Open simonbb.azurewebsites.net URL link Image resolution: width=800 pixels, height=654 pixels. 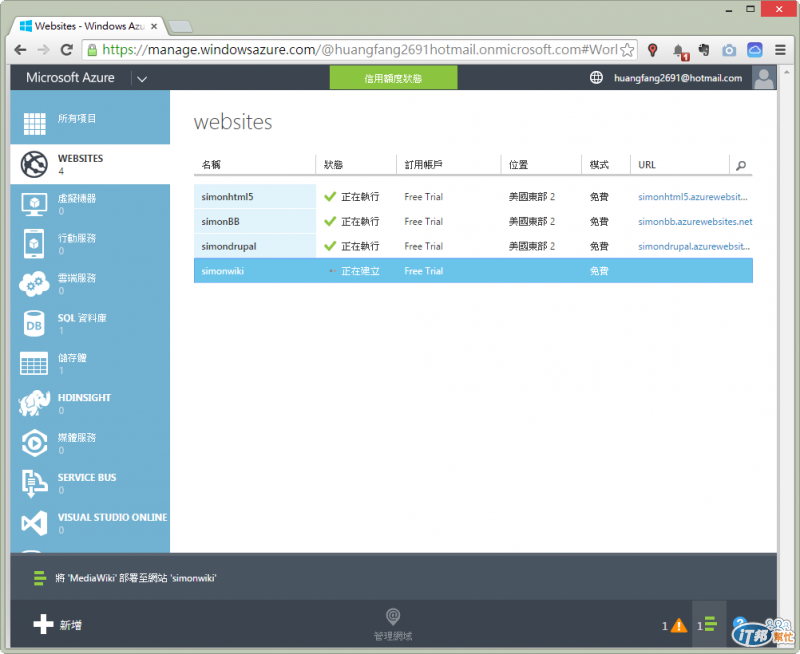pos(695,221)
